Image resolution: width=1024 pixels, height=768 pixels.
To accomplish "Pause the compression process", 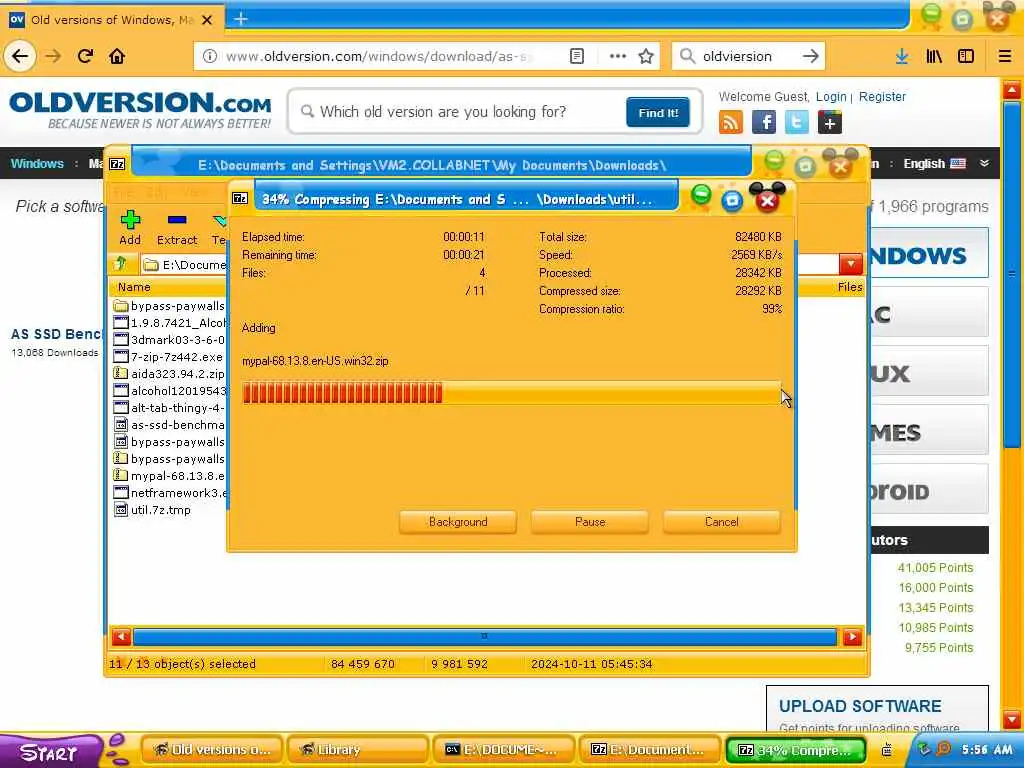I will point(590,522).
